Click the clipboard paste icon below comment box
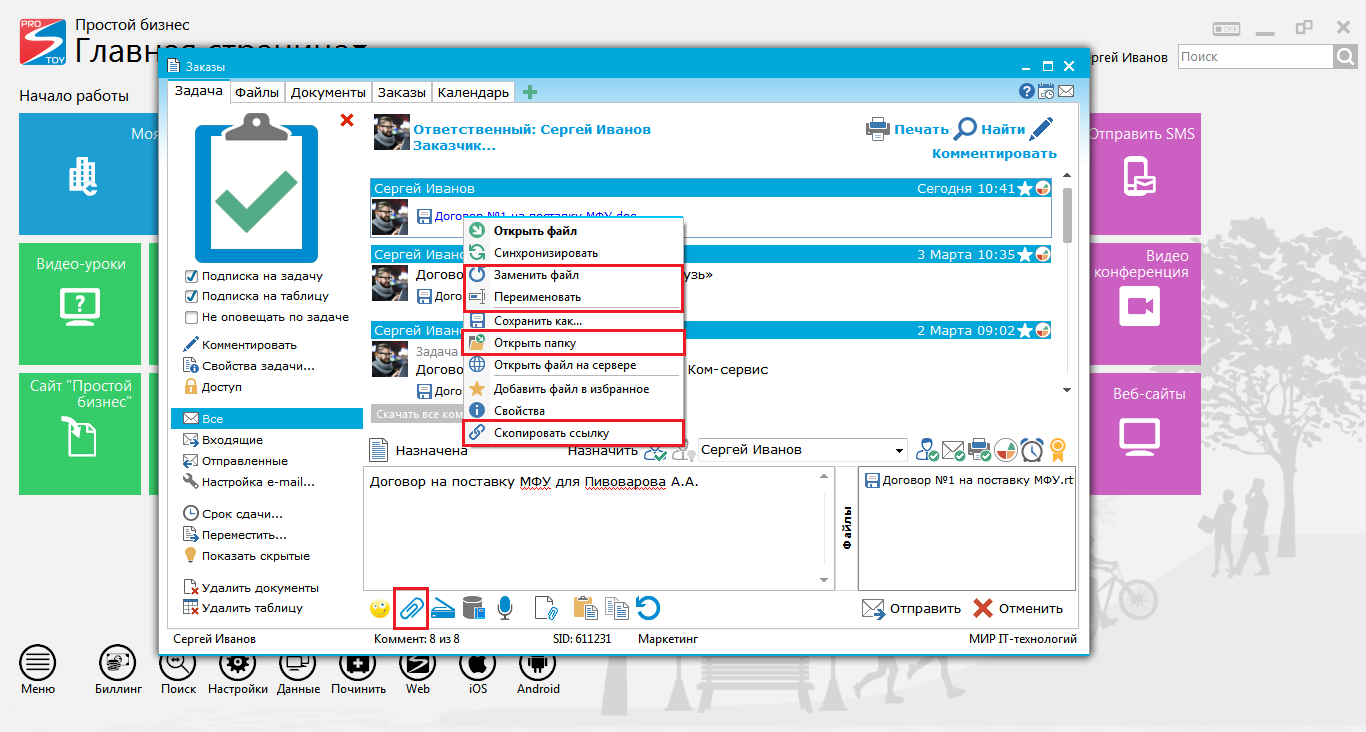1366x732 pixels. point(585,608)
